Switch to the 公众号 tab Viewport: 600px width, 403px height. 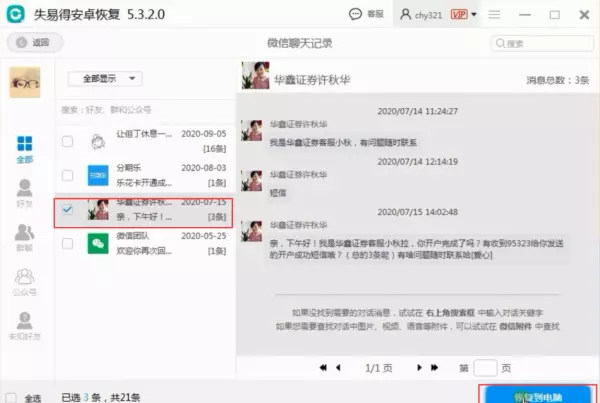(x=24, y=282)
